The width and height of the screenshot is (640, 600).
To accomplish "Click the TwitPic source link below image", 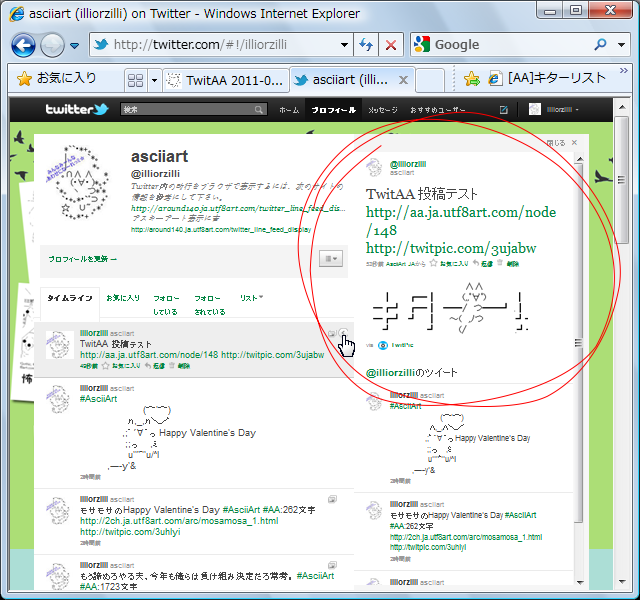I will (402, 345).
